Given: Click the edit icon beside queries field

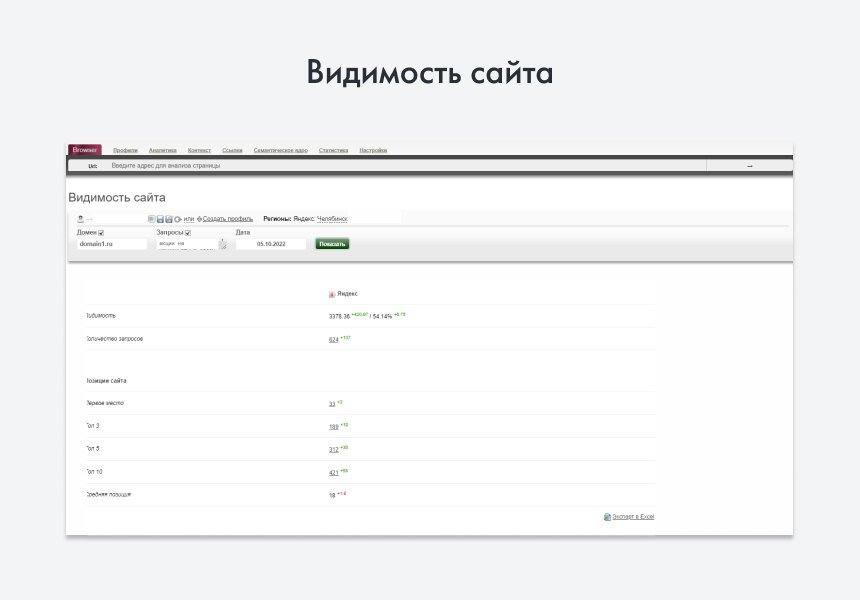Looking at the screenshot, I should pyautogui.click(x=223, y=244).
